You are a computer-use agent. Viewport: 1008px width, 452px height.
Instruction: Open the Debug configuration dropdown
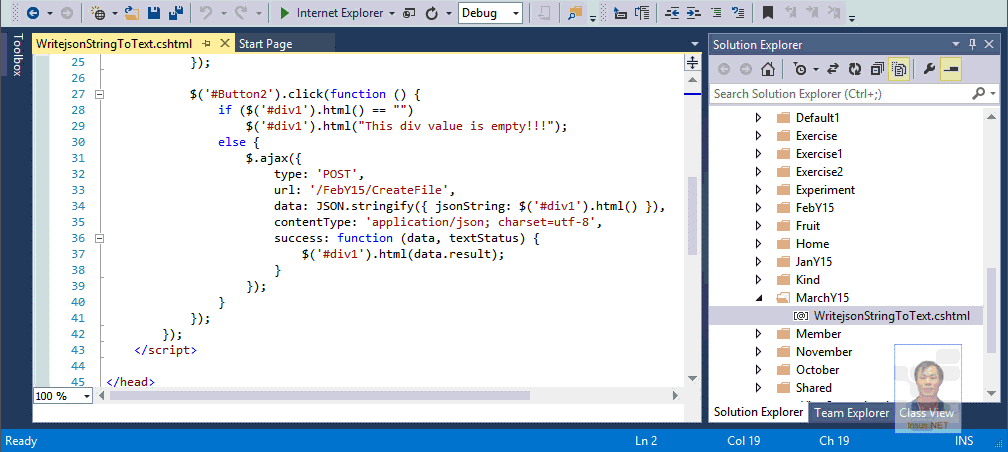coord(516,14)
